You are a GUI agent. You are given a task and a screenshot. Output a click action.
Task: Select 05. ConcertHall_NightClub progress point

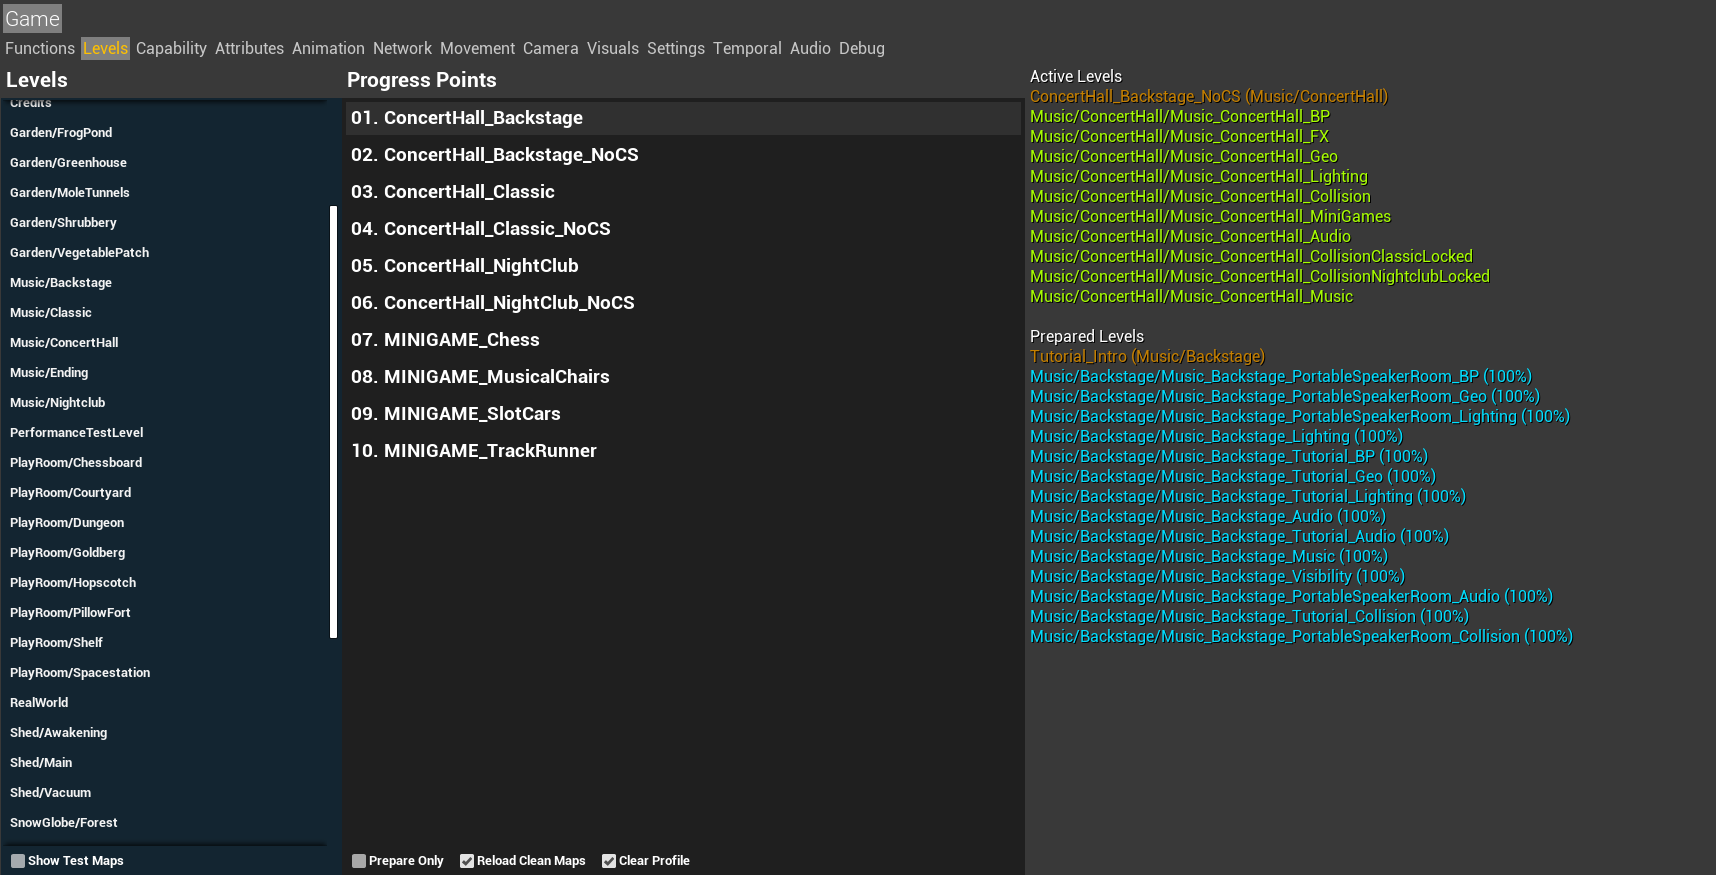(683, 266)
